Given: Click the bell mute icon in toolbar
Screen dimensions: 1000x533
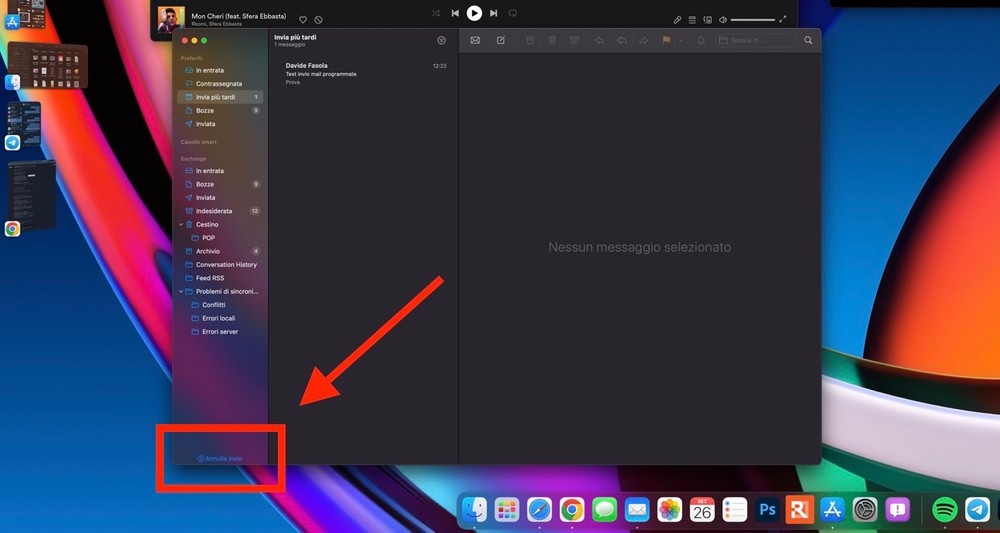Looking at the screenshot, I should (701, 40).
